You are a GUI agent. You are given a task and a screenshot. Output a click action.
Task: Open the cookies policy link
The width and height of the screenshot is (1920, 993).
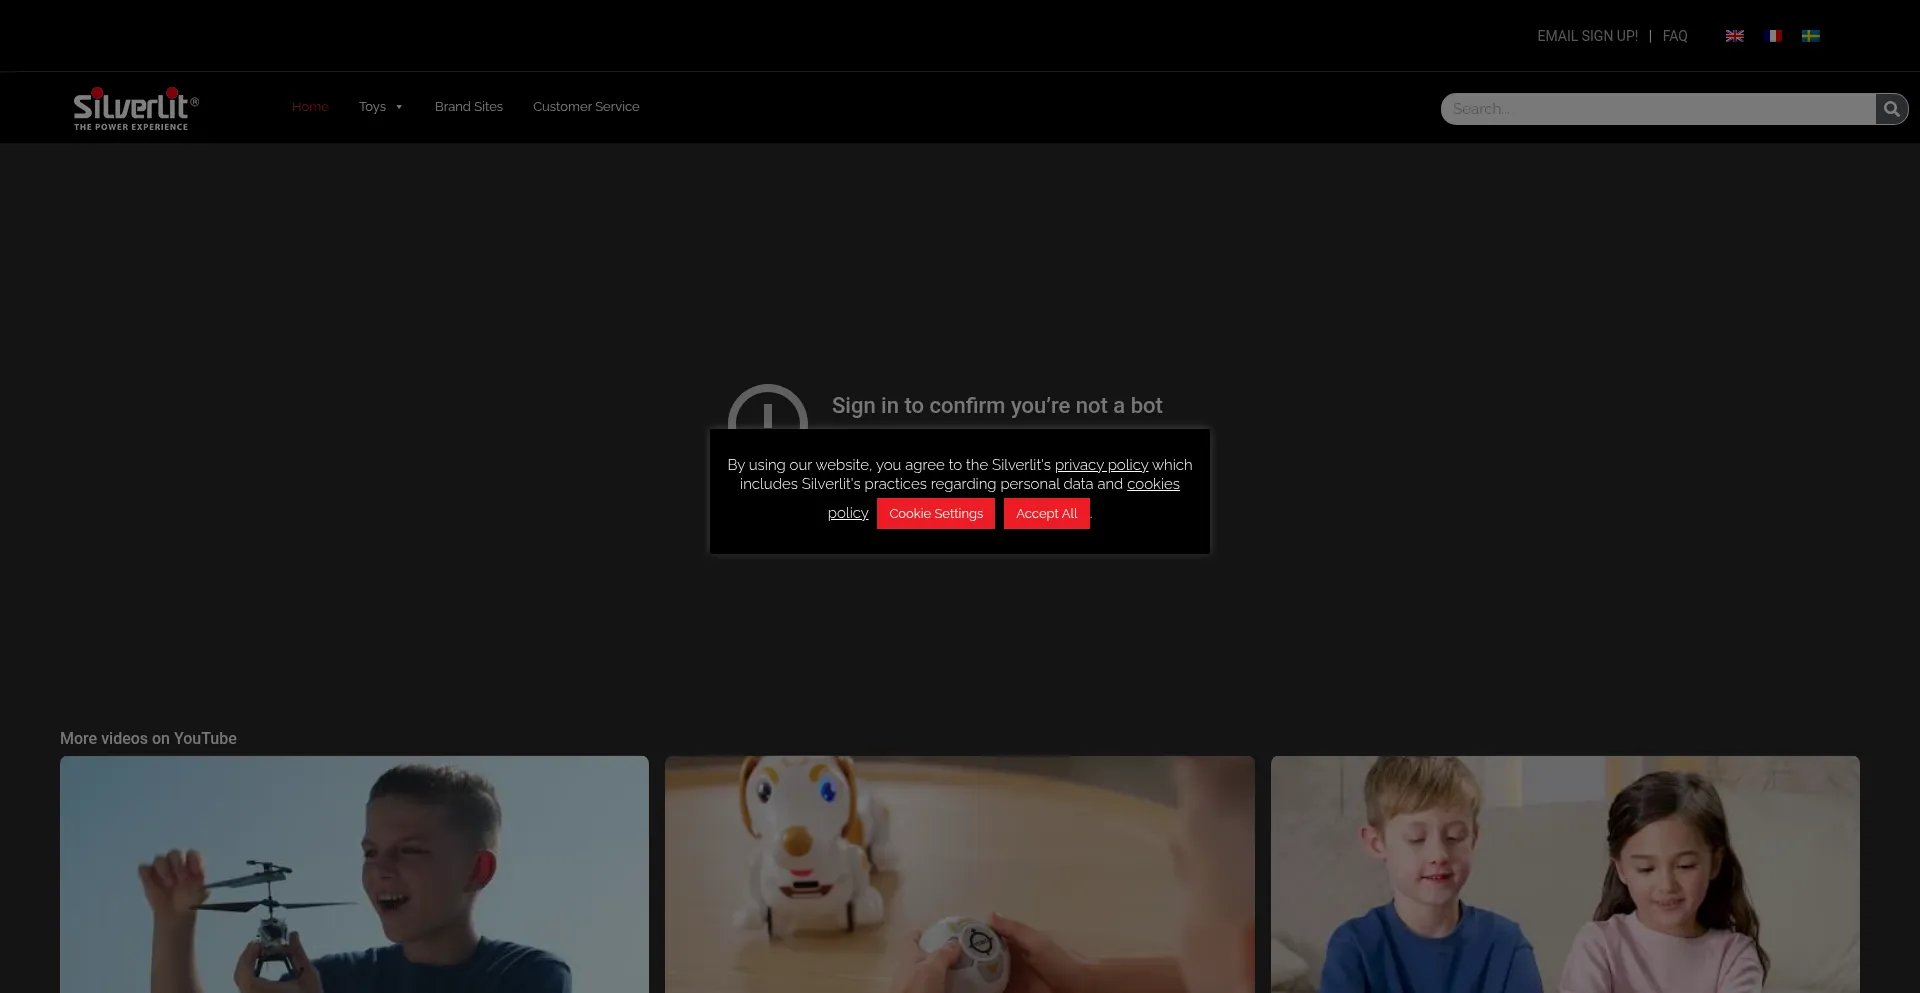point(1153,484)
